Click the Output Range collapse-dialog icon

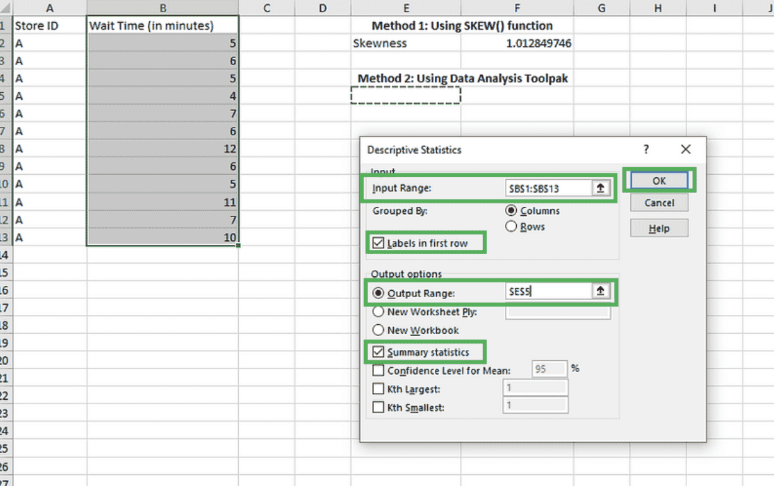(601, 291)
